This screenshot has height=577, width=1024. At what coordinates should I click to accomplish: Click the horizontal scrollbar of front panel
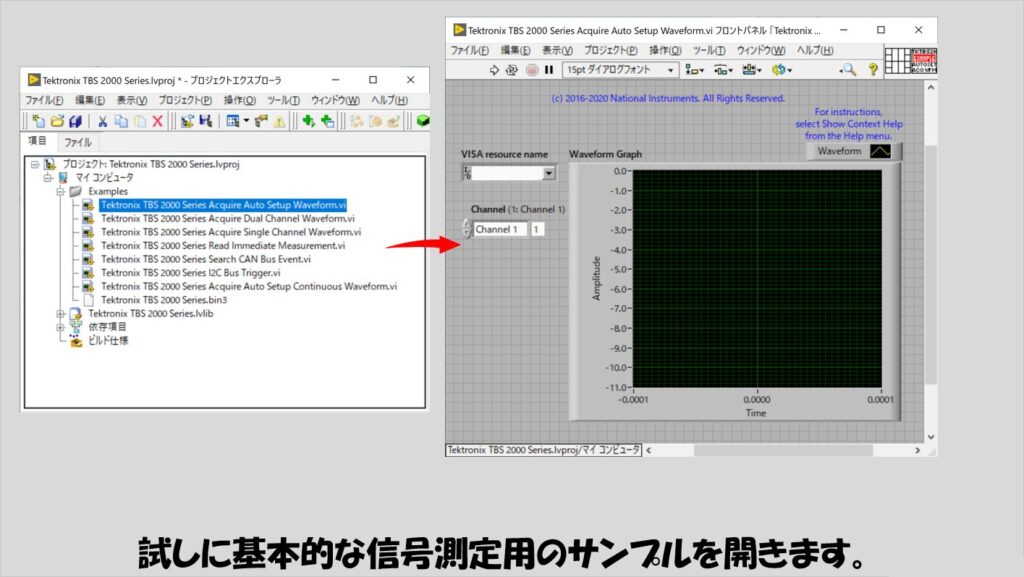pyautogui.click(x=783, y=450)
